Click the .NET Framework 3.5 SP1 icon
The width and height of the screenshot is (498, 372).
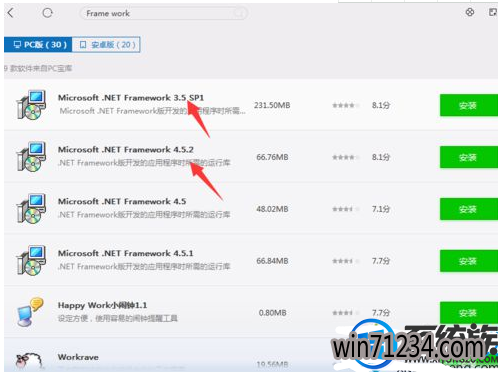pyautogui.click(x=31, y=105)
